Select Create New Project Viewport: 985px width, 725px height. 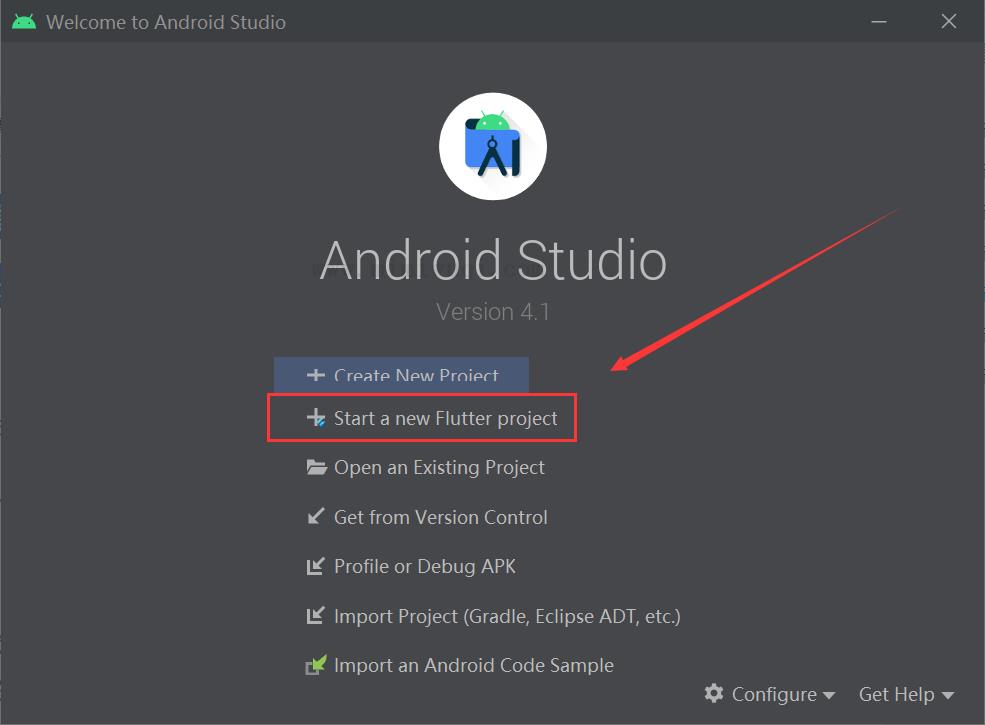401,375
